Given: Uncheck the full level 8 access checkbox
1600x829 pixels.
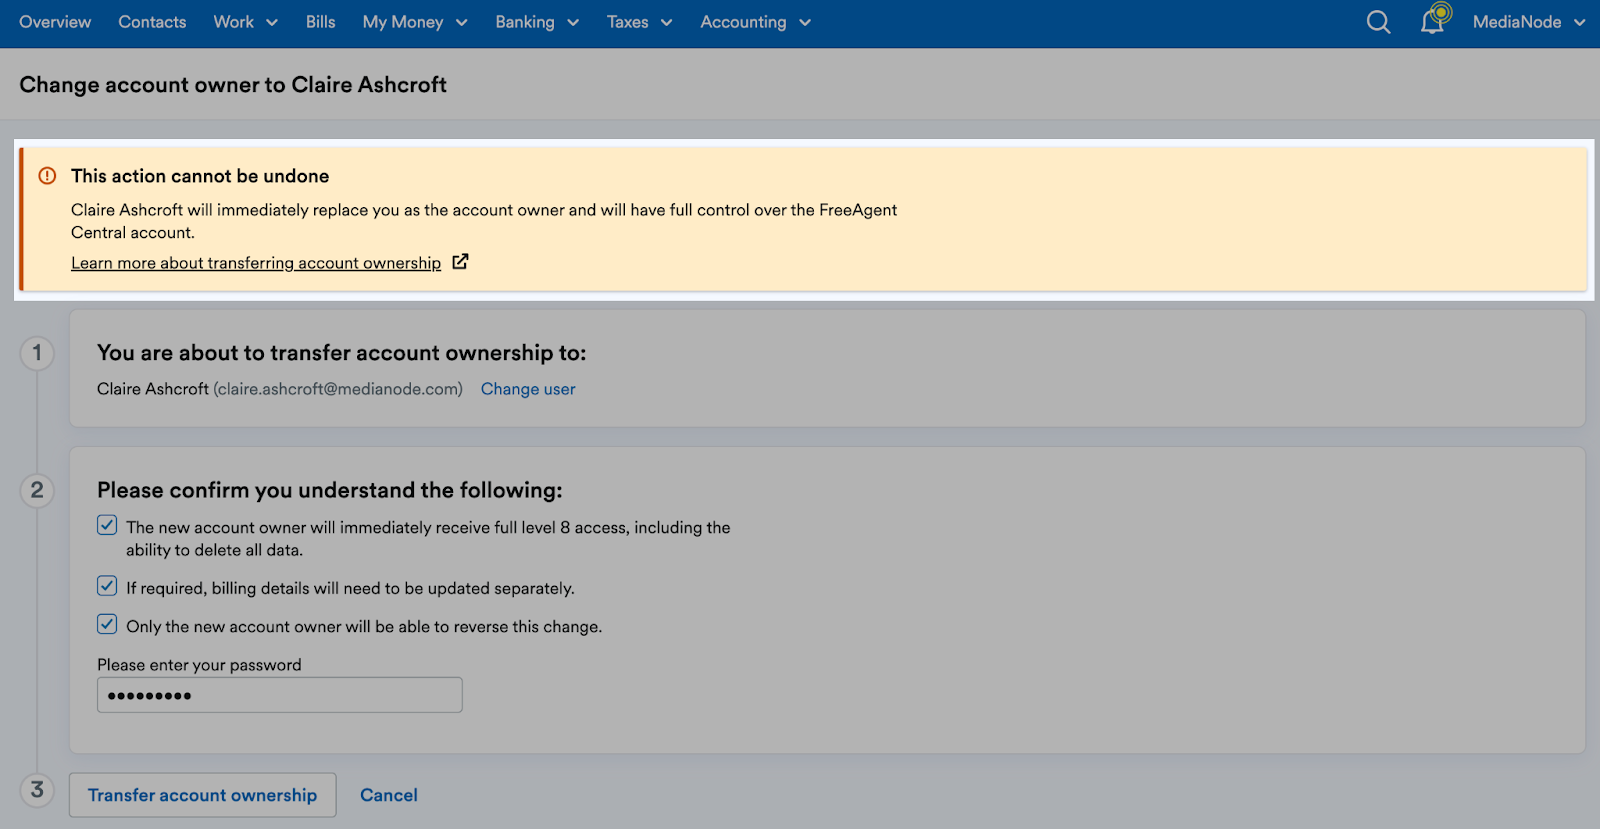Looking at the screenshot, I should point(107,525).
